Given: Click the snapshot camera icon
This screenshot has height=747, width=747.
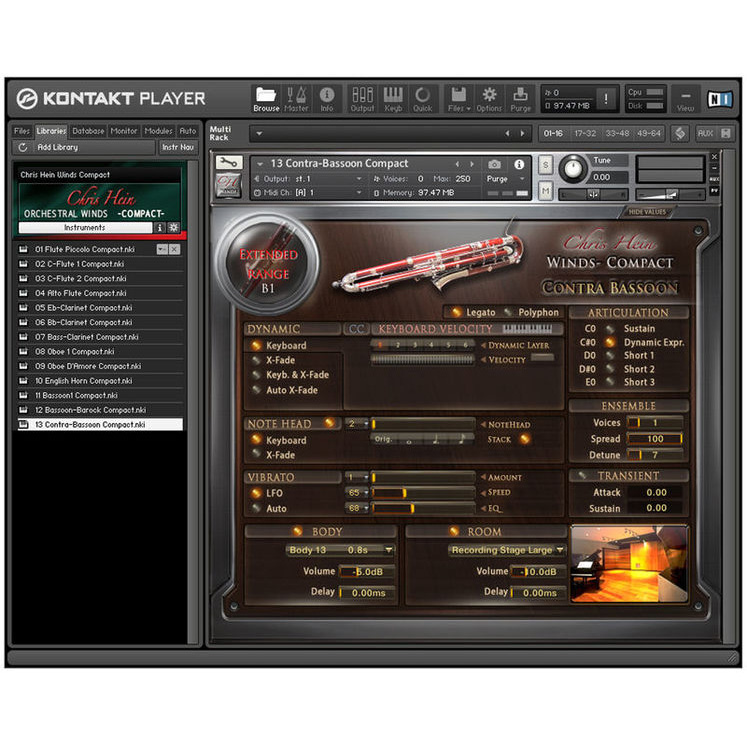Looking at the screenshot, I should 495,164.
